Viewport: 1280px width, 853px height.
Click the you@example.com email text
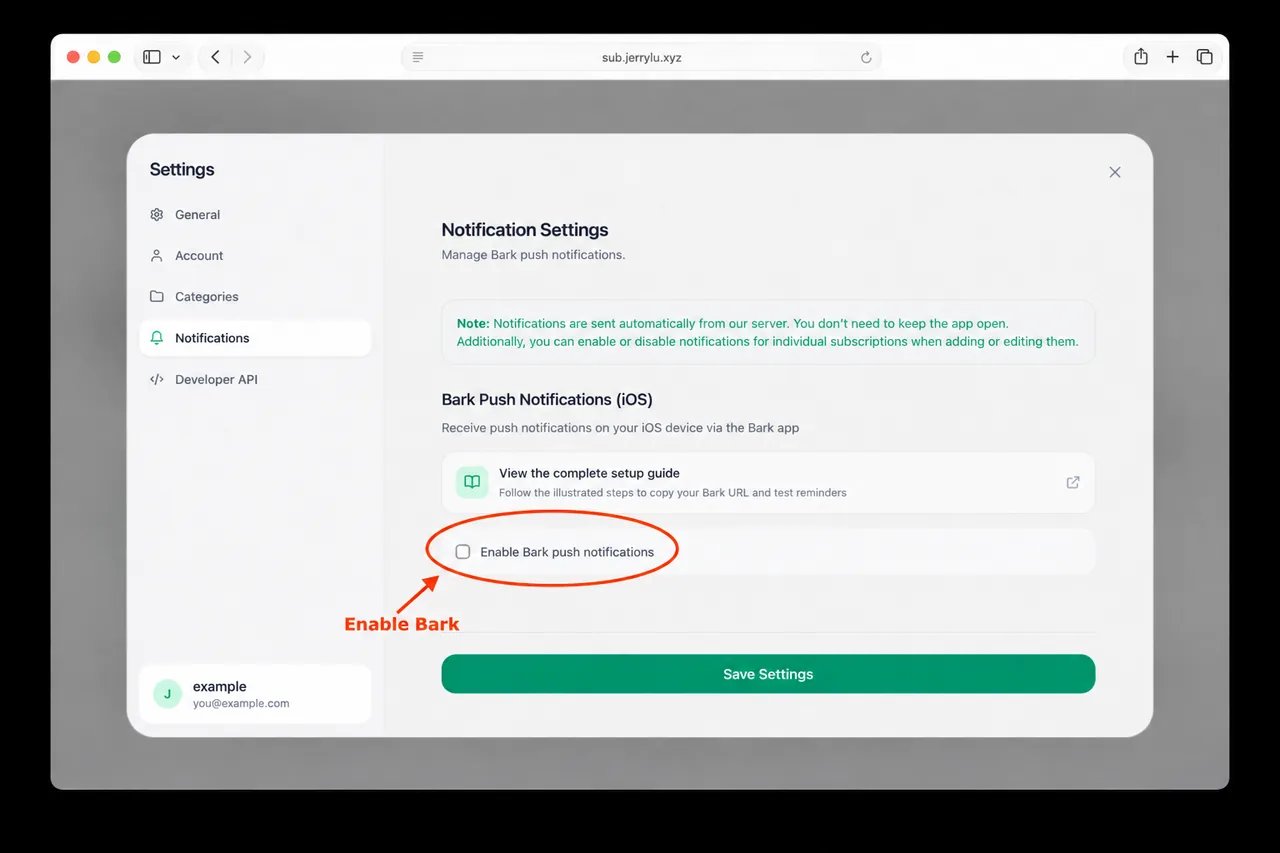tap(241, 704)
